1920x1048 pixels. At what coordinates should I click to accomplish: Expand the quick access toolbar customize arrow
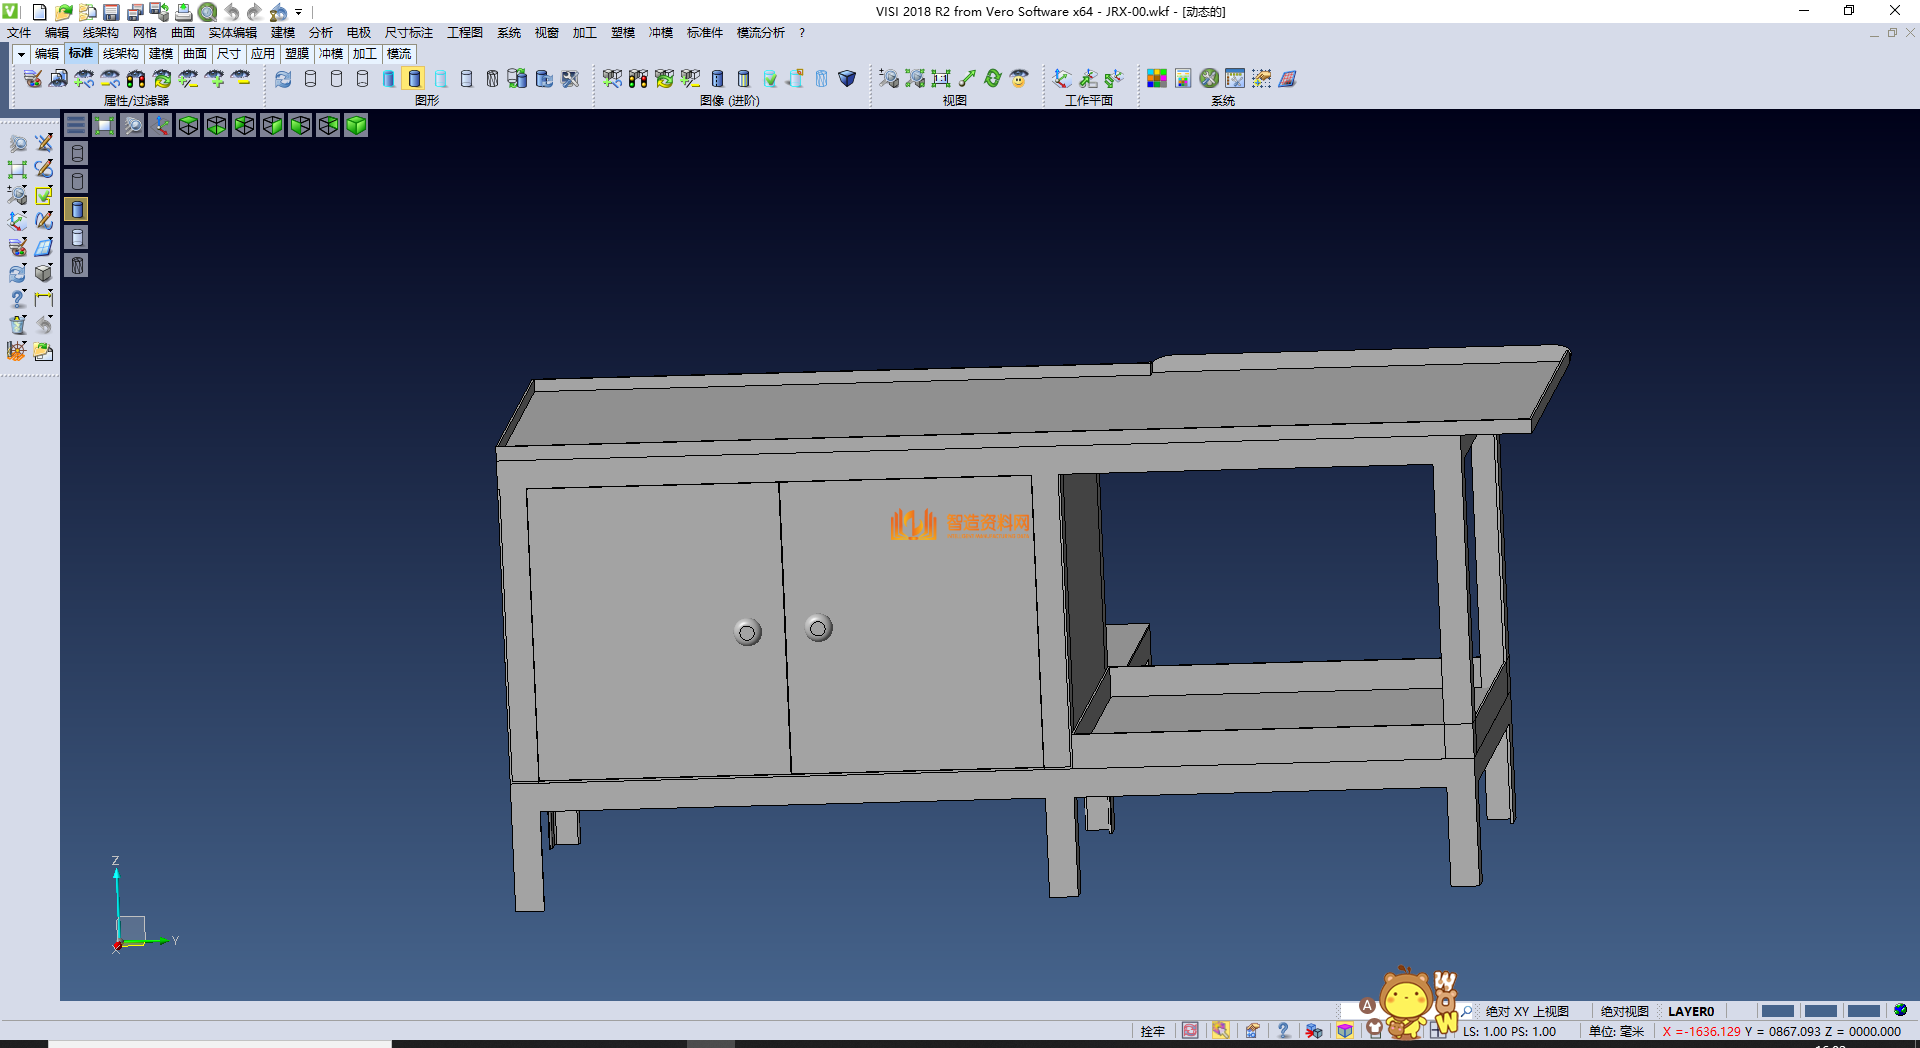tap(298, 12)
